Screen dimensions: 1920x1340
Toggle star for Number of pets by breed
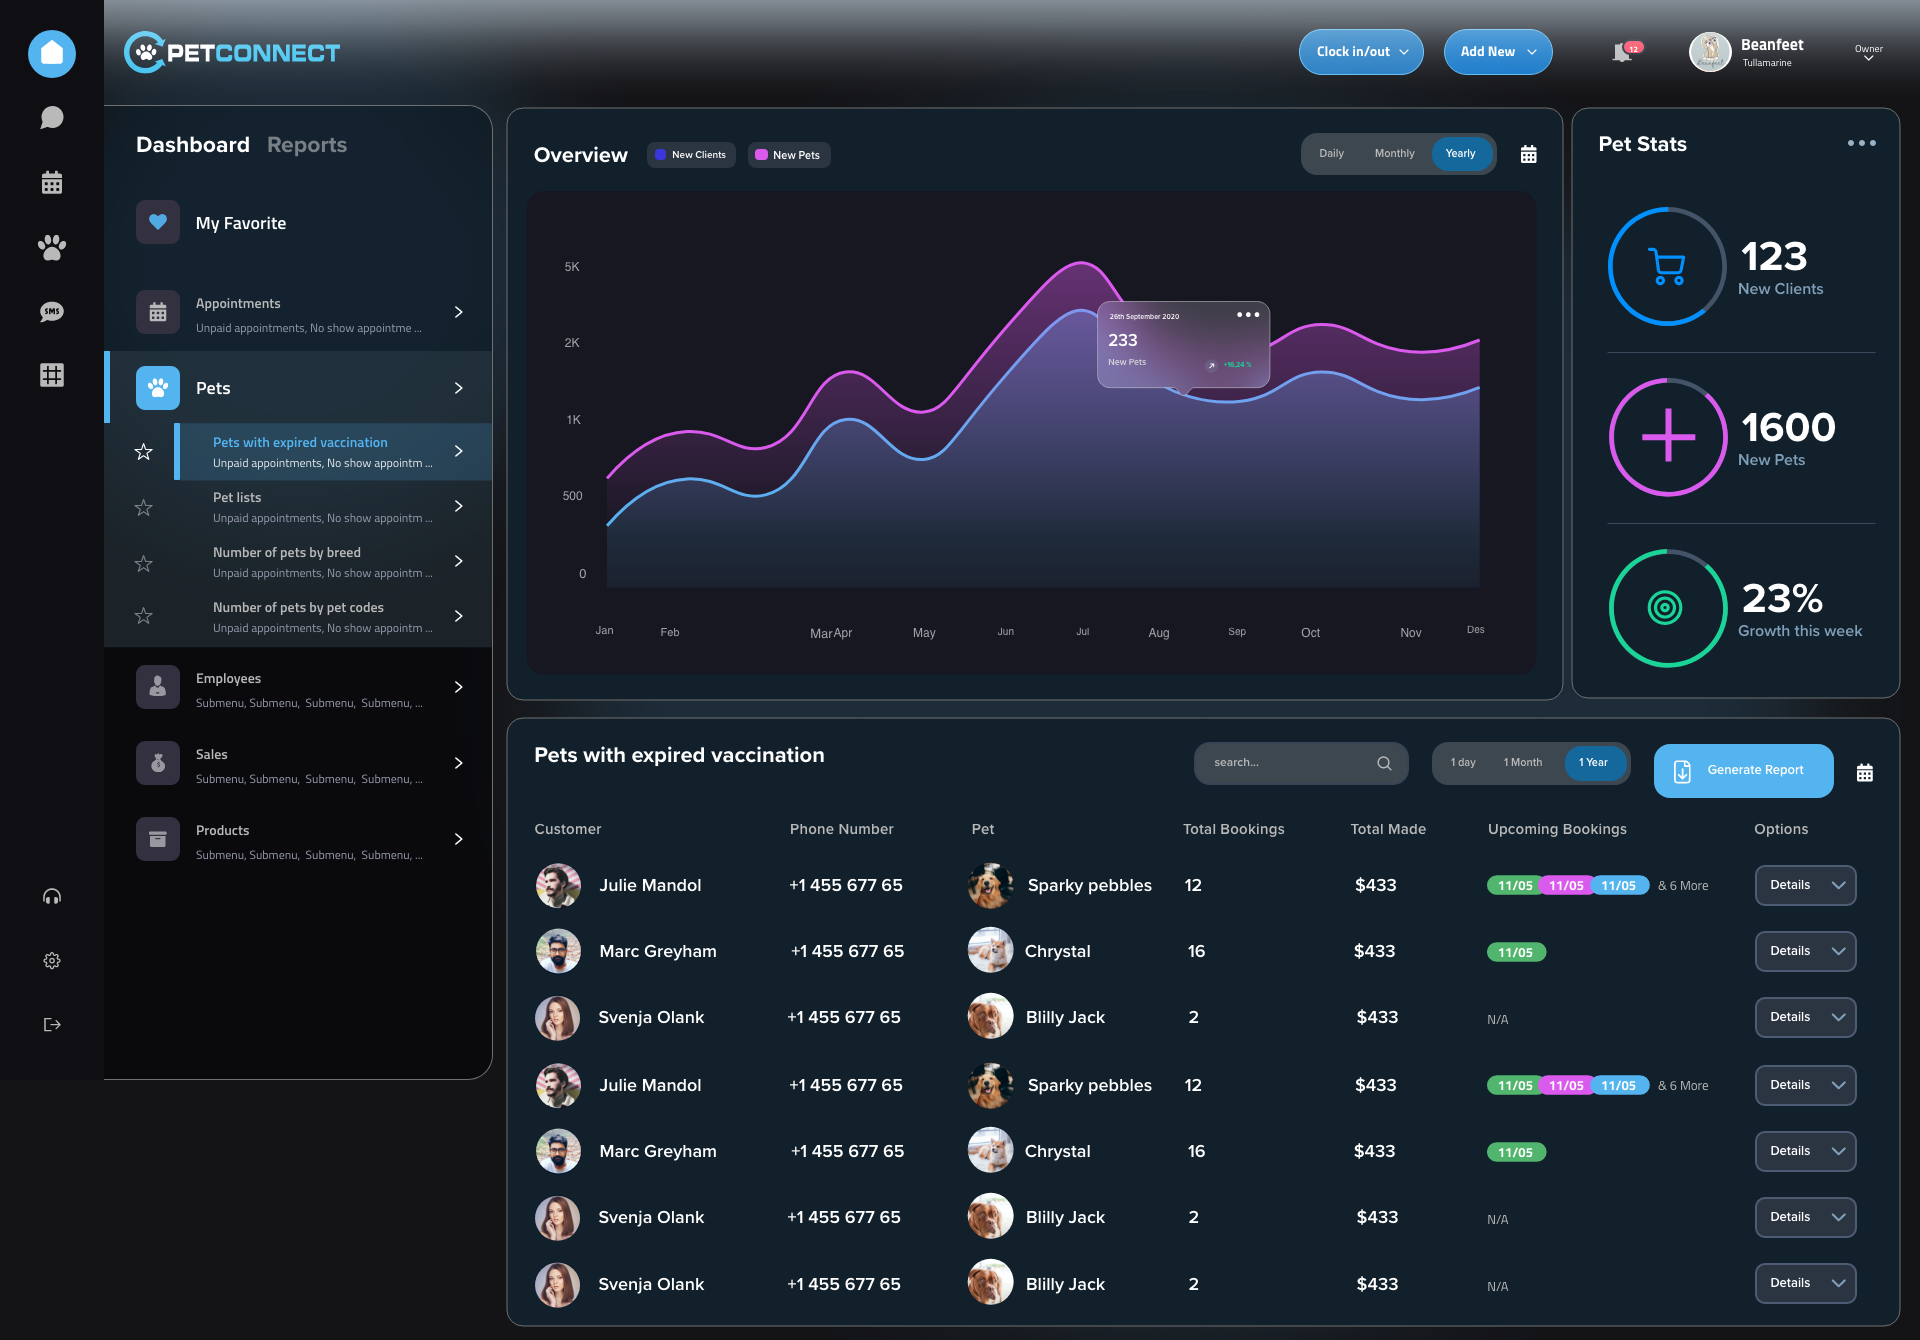(x=144, y=563)
